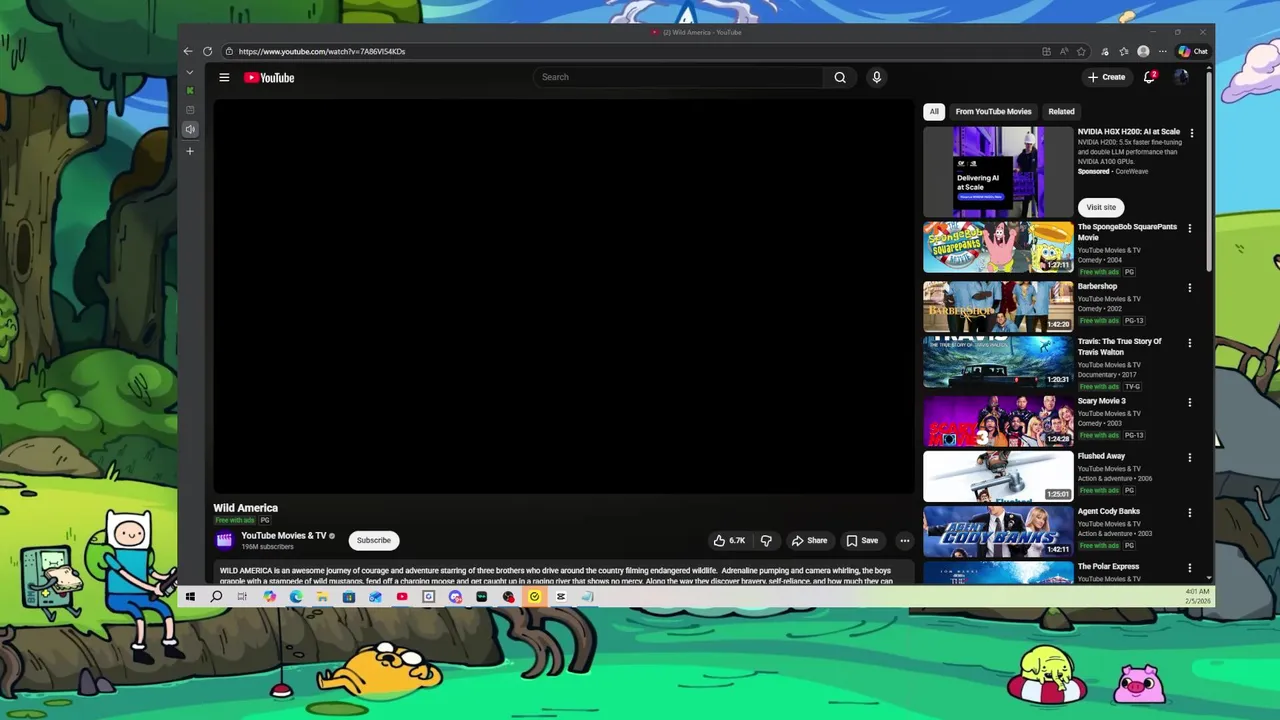Add a new tab with the plus icon

coord(190,151)
